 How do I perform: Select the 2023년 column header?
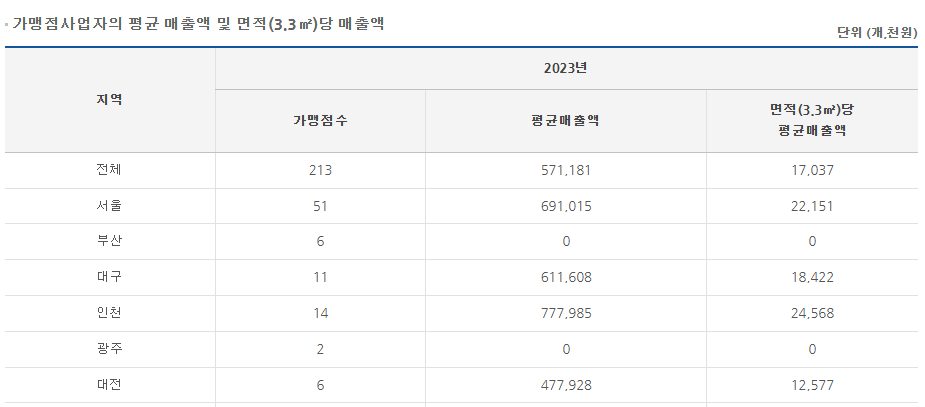566,68
